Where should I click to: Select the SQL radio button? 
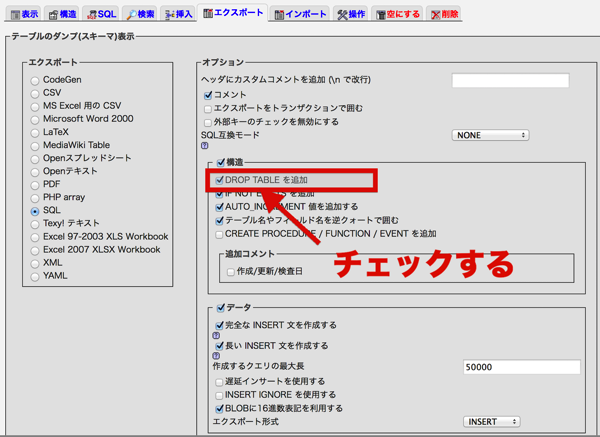click(35, 211)
